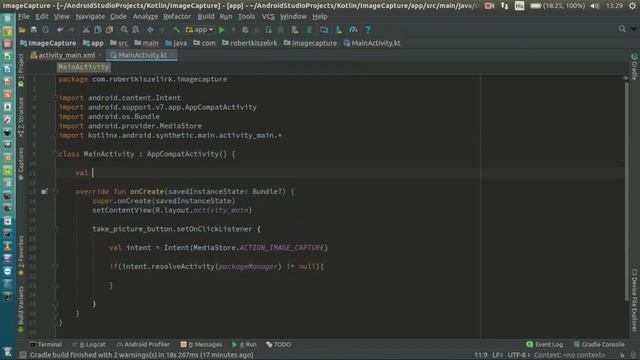Image resolution: width=640 pixels, height=360 pixels.
Task: Undo the last edit via toolbar arrow
Action: 60,30
